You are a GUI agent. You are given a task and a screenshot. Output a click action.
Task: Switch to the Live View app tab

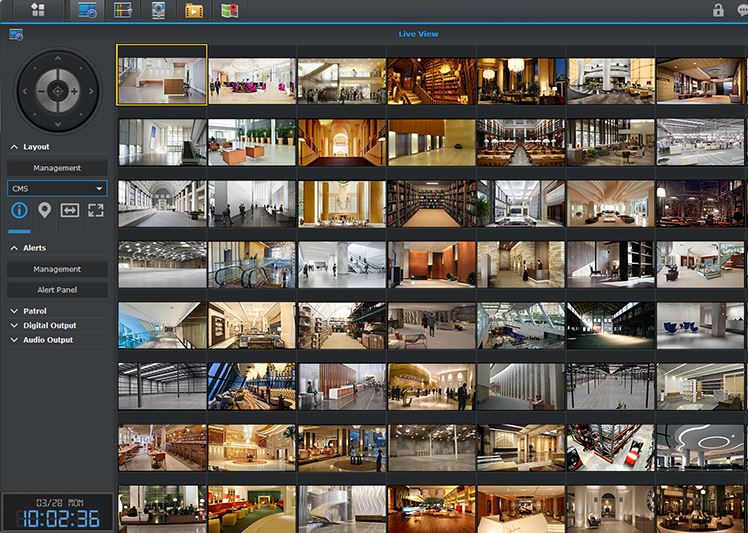[x=87, y=11]
